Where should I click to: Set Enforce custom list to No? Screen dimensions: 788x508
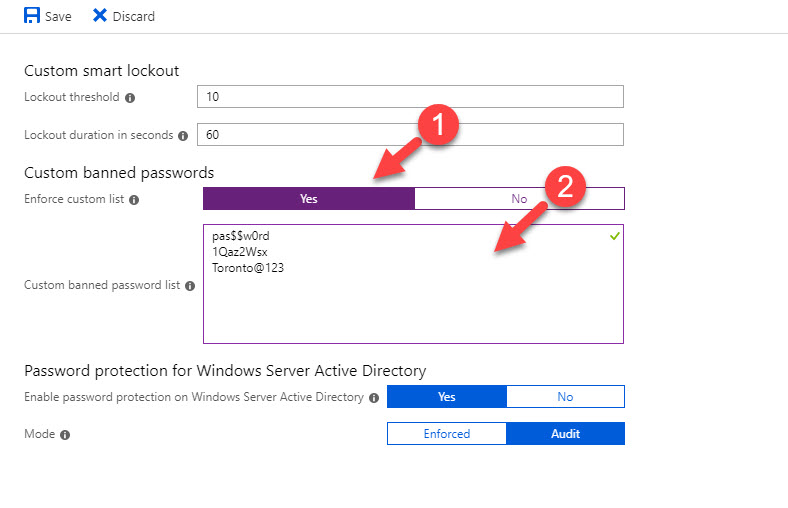pos(519,198)
